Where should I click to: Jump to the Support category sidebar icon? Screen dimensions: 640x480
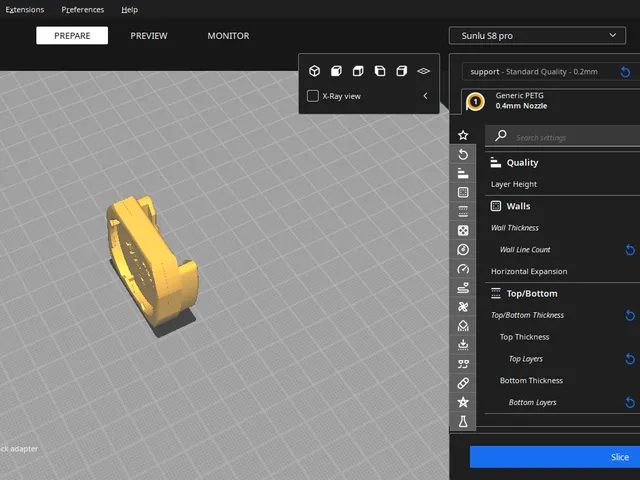click(x=463, y=326)
